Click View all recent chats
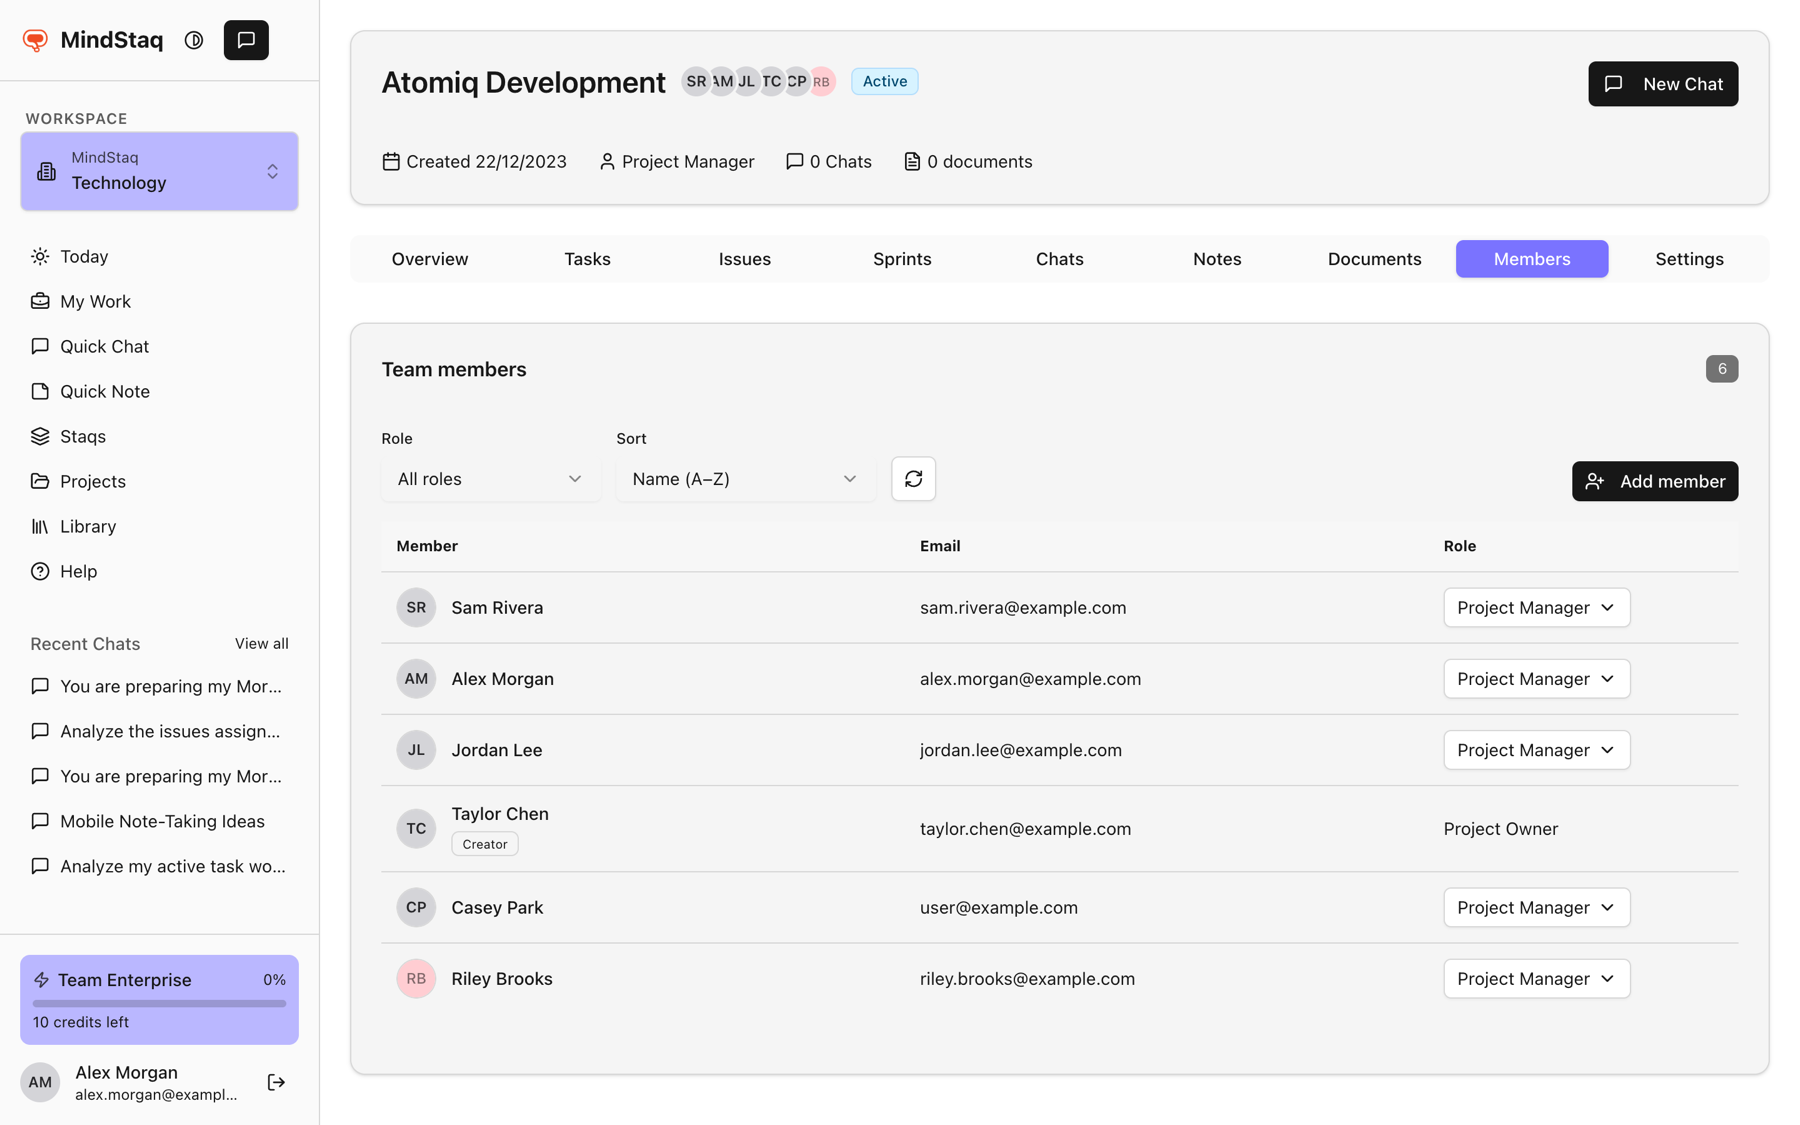The height and width of the screenshot is (1125, 1800). [x=262, y=643]
